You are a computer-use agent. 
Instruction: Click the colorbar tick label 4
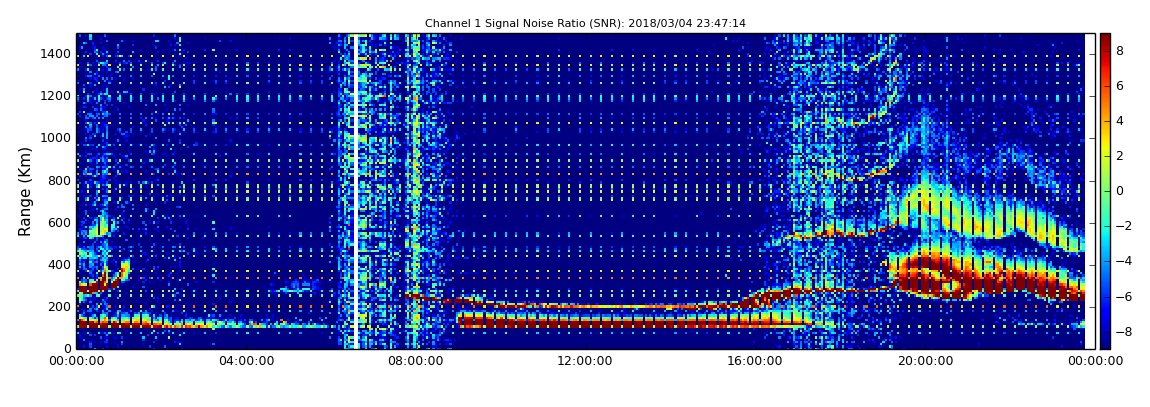pyautogui.click(x=1120, y=121)
